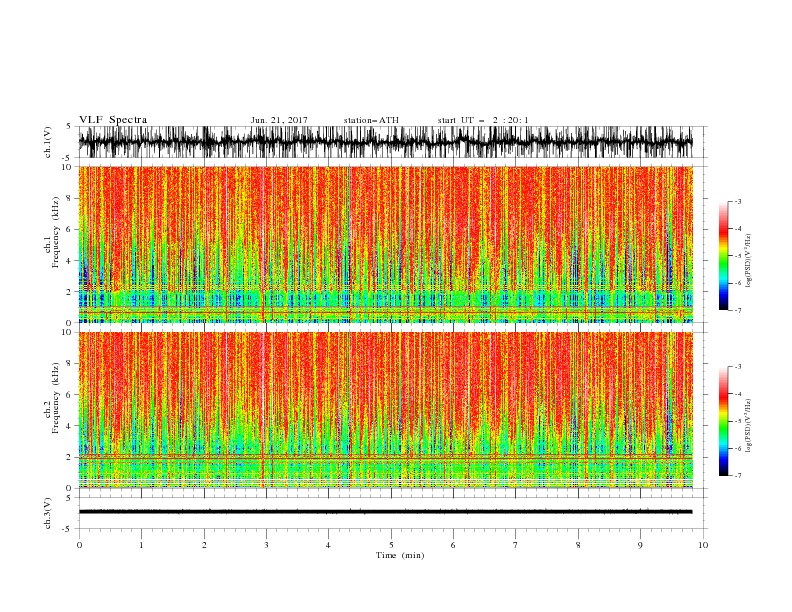Click time axis tick label "1"
The height and width of the screenshot is (612, 792).
[141, 545]
